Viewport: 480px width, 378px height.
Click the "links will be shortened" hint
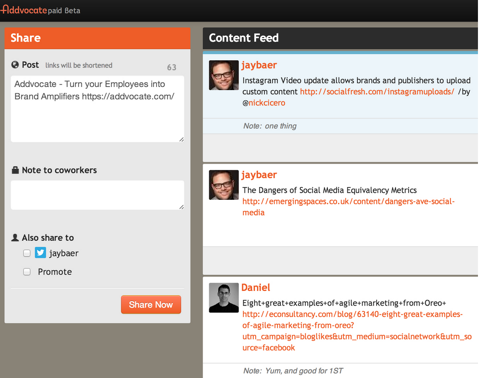(79, 65)
